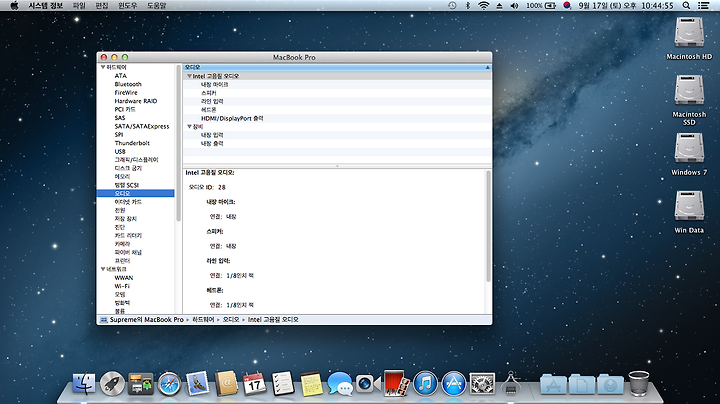Open iTunes music note icon

(x=425, y=384)
